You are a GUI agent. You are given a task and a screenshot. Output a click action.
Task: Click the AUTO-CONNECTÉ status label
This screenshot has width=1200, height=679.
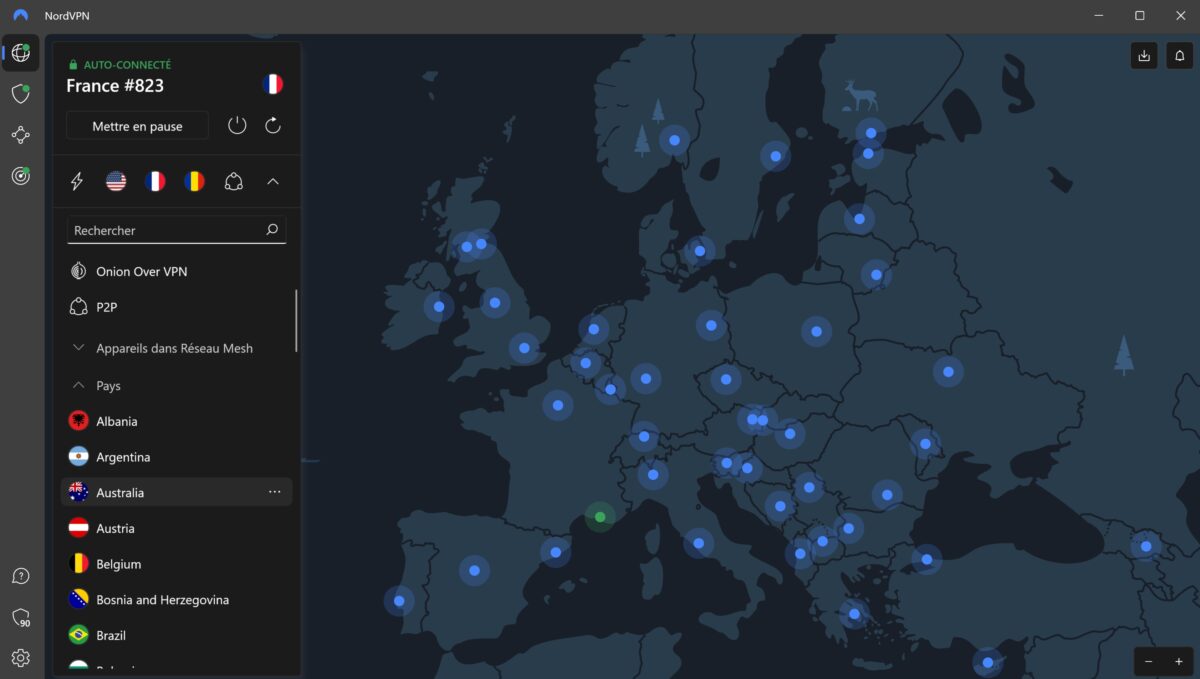127,64
